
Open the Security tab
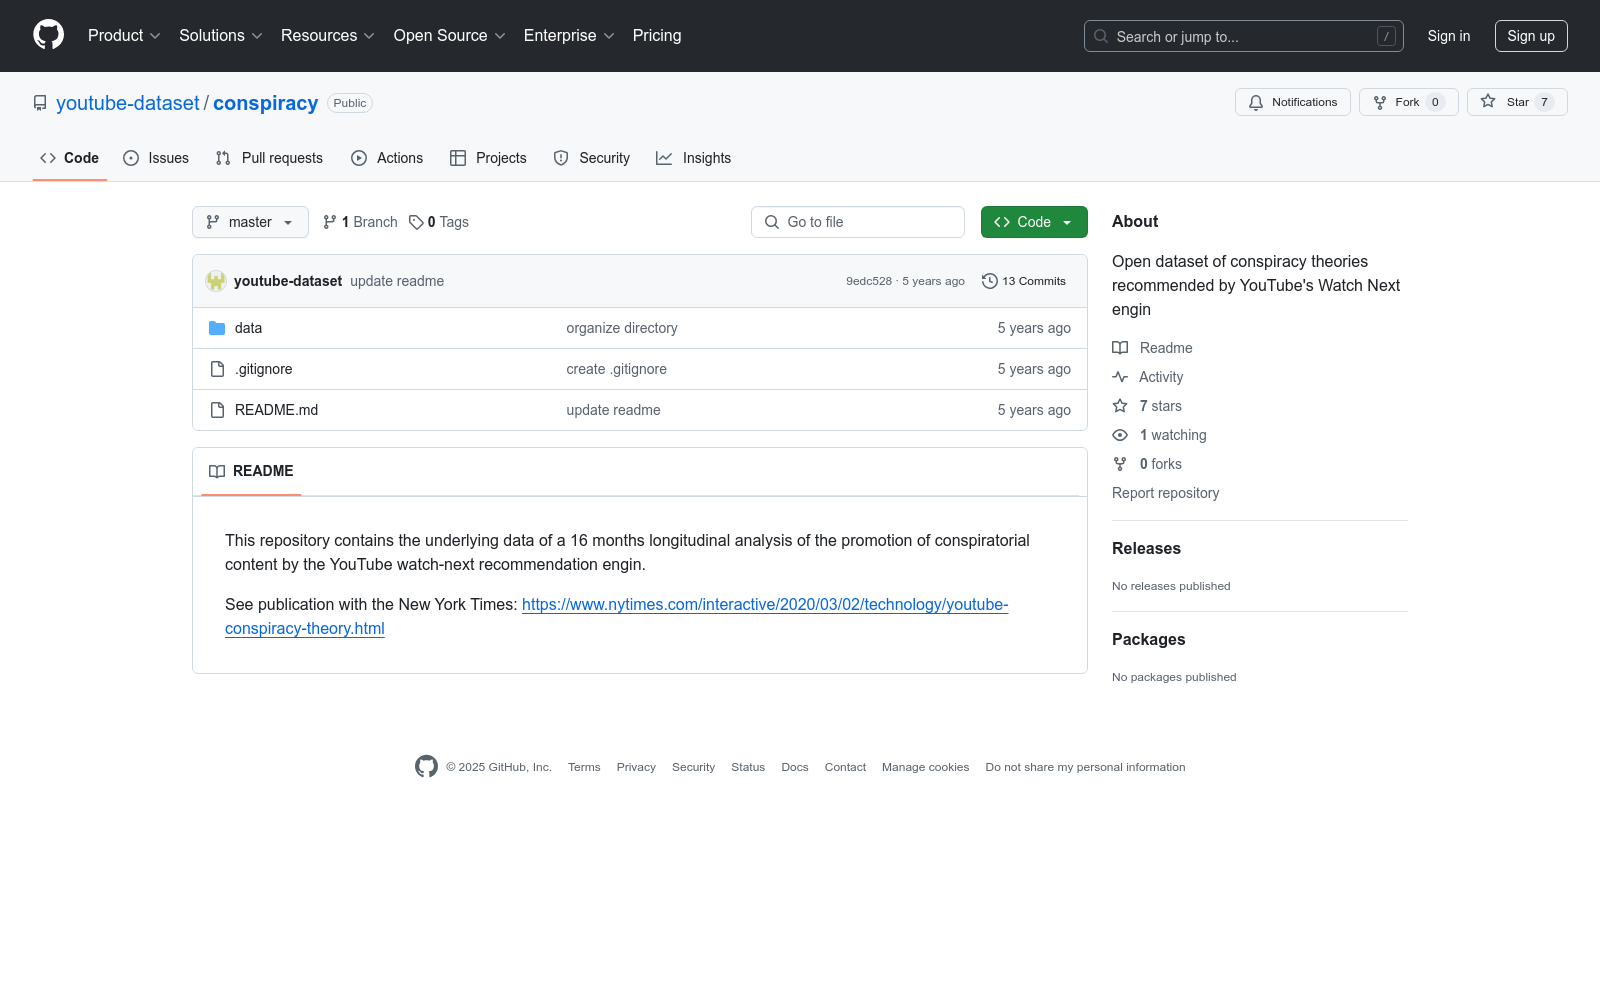[x=592, y=158]
